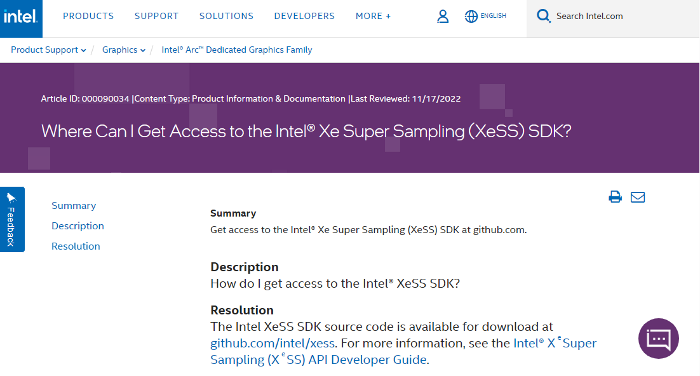Email this article via envelope icon
The height and width of the screenshot is (376, 700).
point(638,197)
